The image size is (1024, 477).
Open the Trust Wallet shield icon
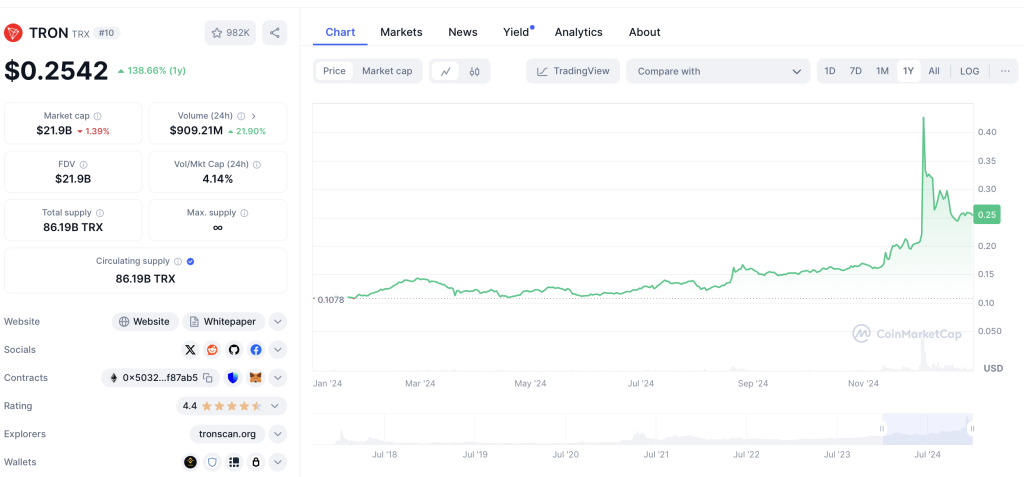(x=212, y=462)
